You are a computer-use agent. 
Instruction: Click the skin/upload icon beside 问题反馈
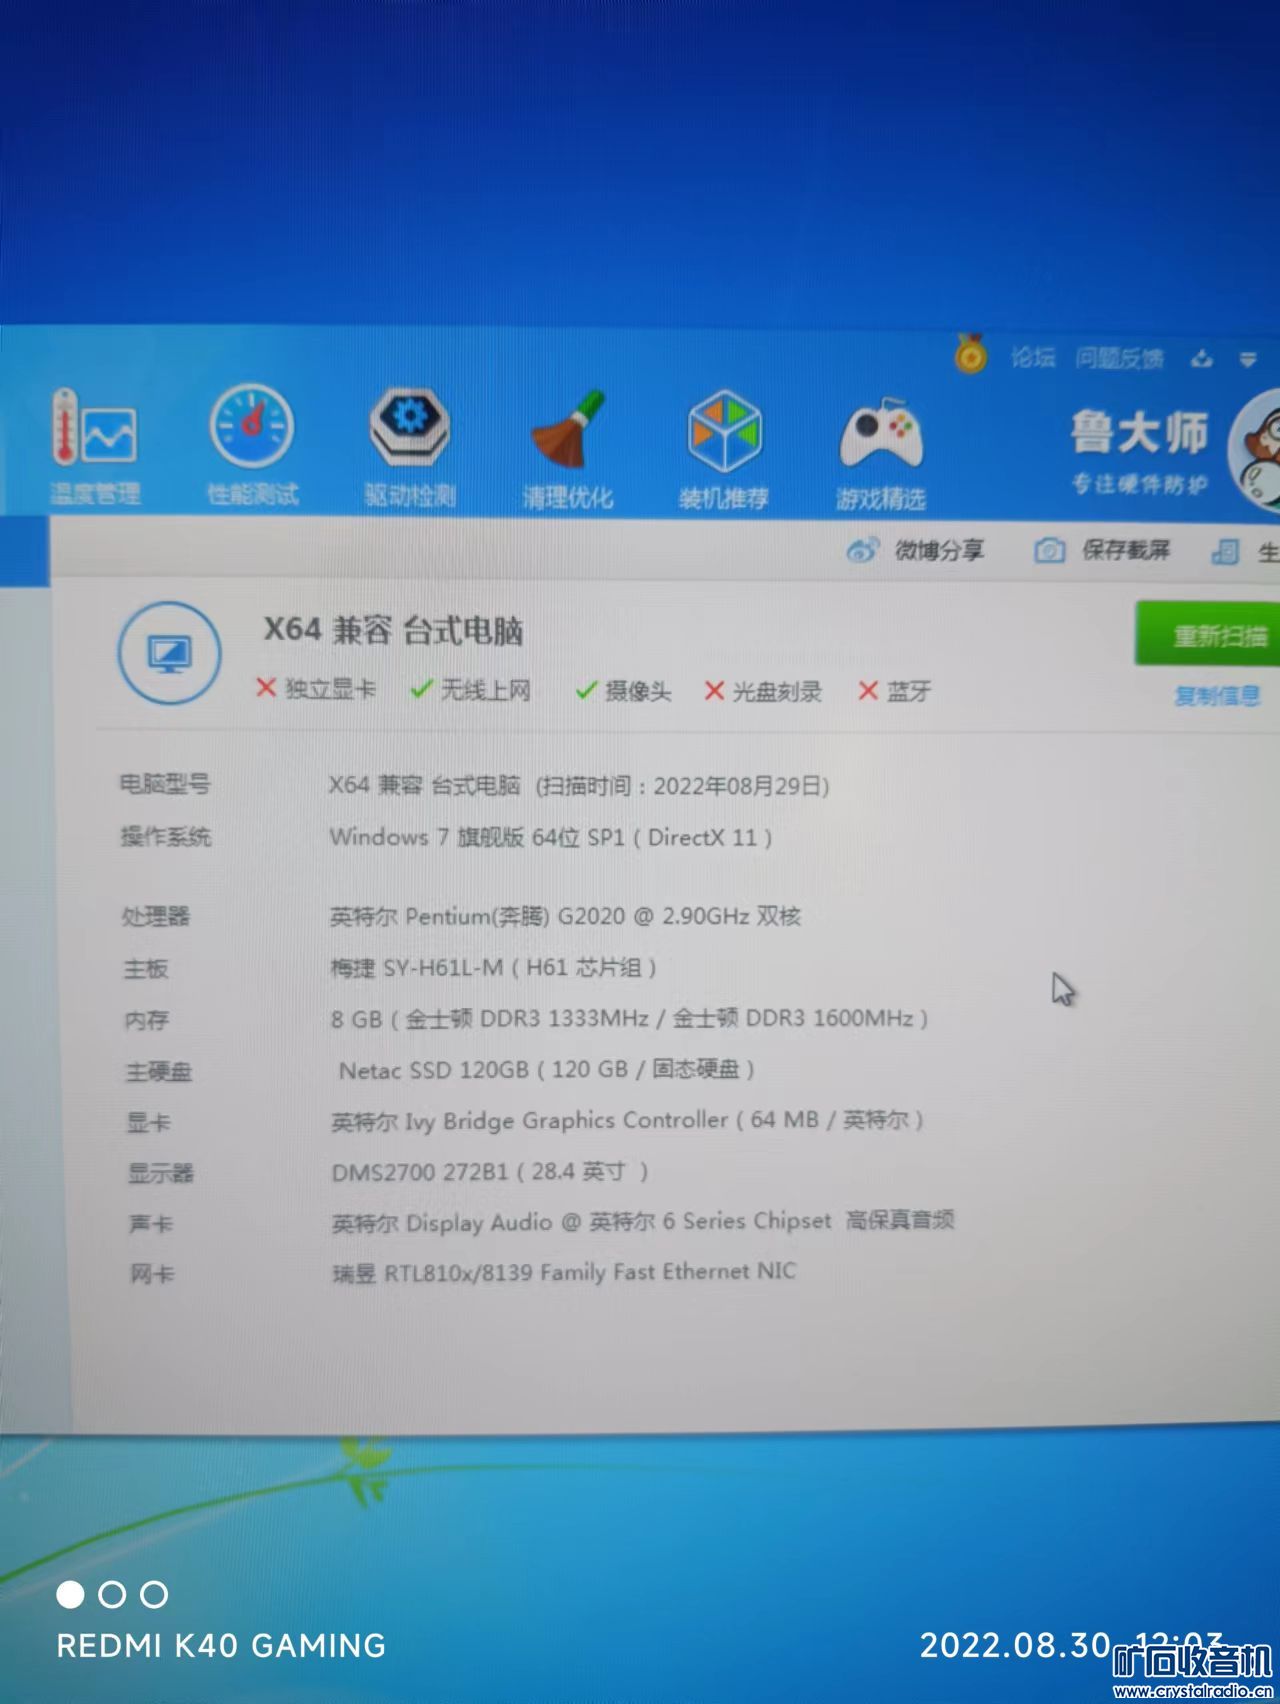click(x=1202, y=358)
